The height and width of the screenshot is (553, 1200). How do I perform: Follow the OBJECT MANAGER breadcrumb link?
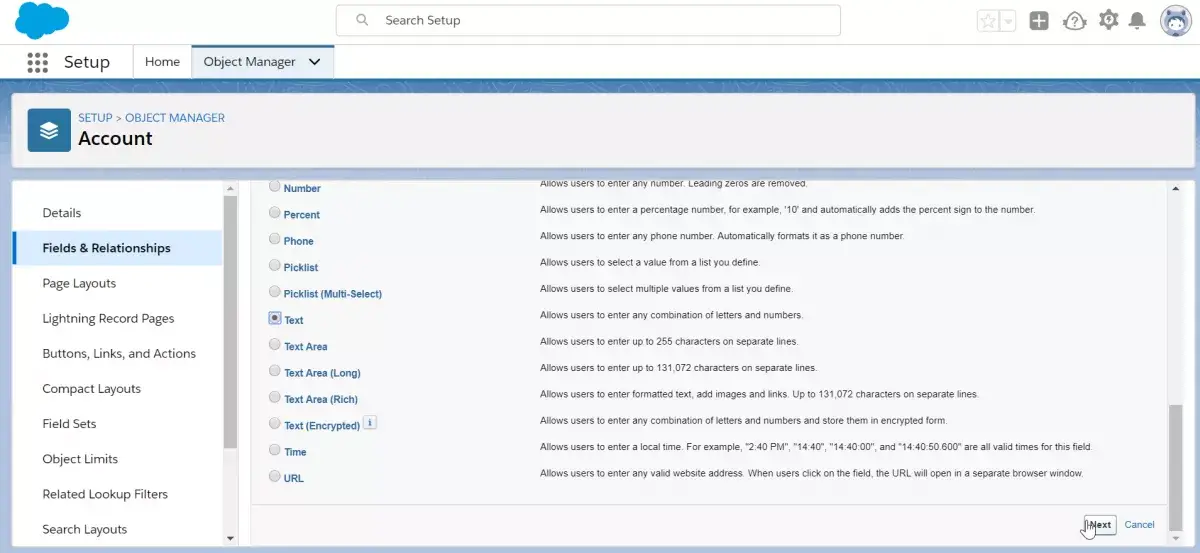[x=175, y=118]
